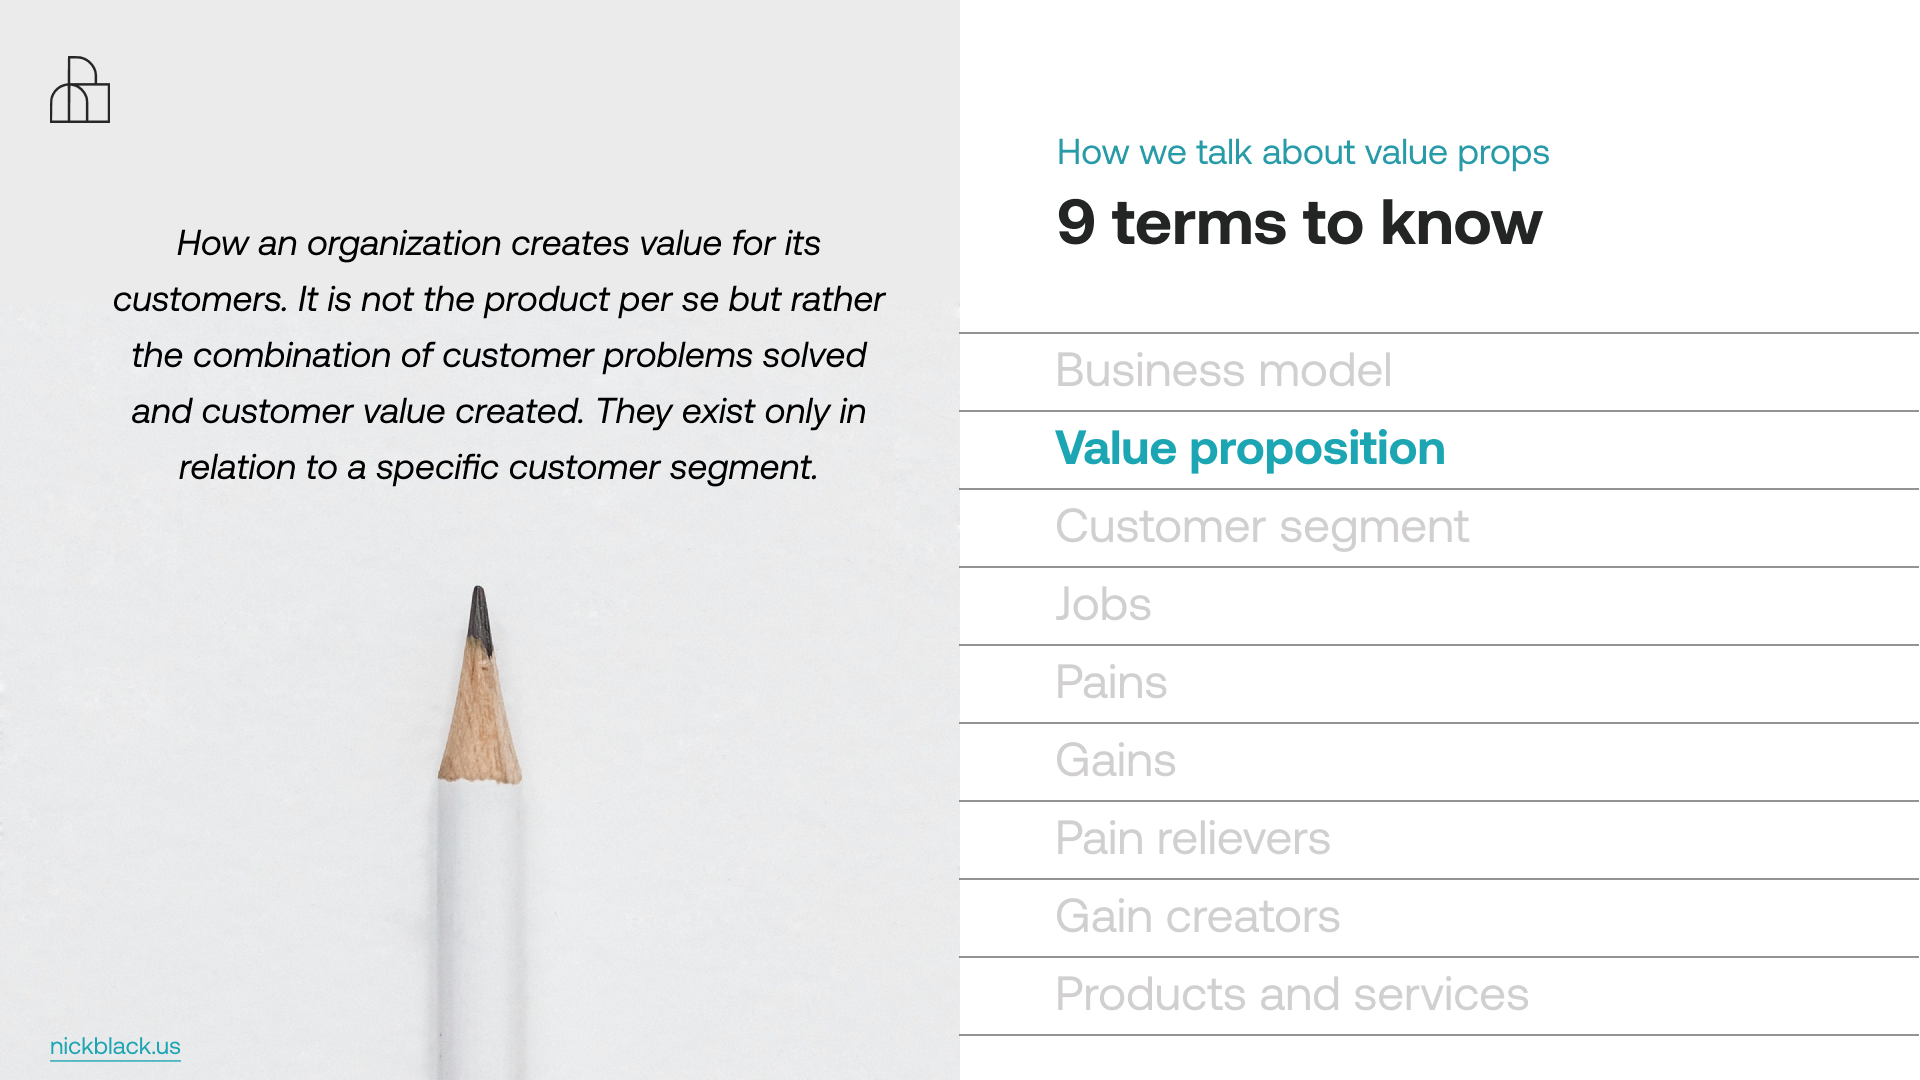Click 'relation to a specific customer segment' line
Image resolution: width=1920 pixels, height=1080 pixels.
coord(498,467)
